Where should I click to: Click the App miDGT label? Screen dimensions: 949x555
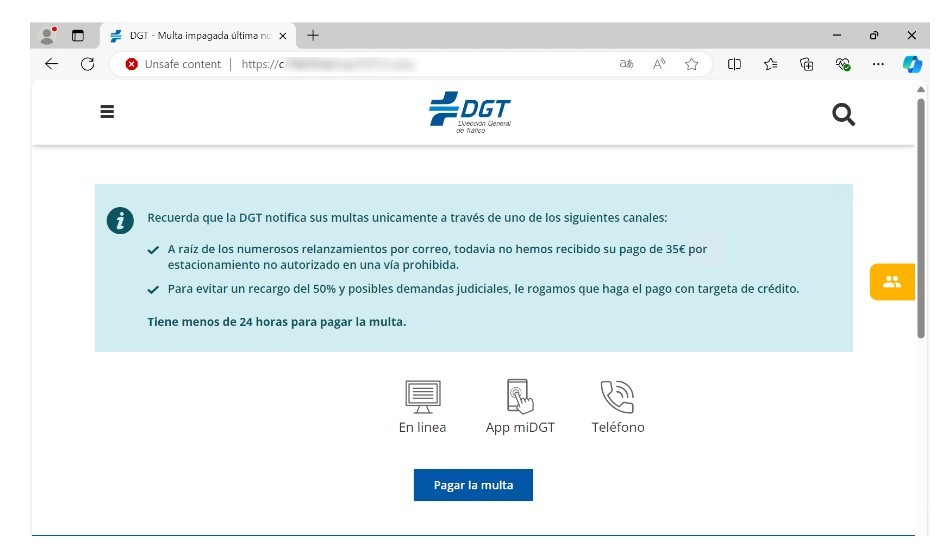coord(520,427)
